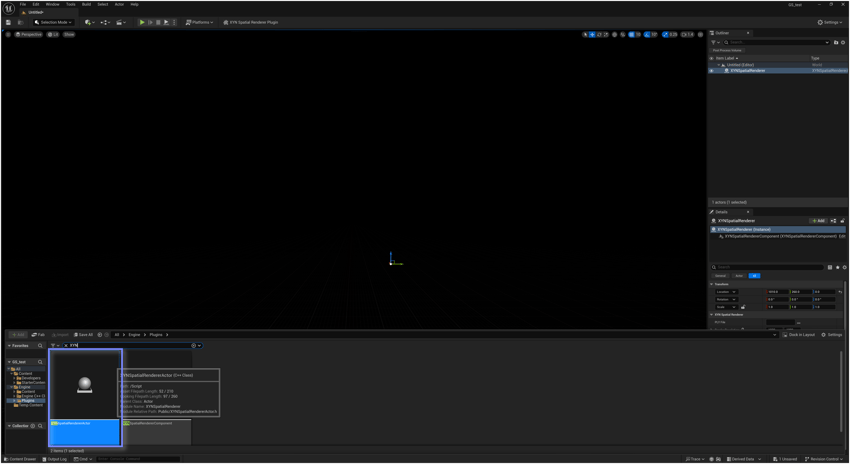Toggle visibility of XYNSpatialRenderer in Outliner

click(x=712, y=71)
